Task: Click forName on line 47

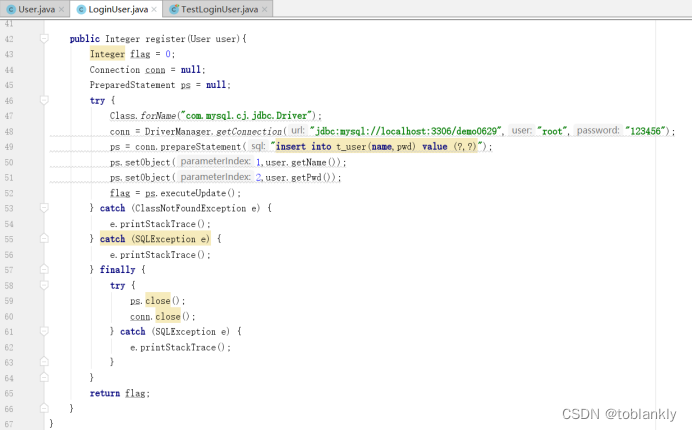Action: click(158, 116)
